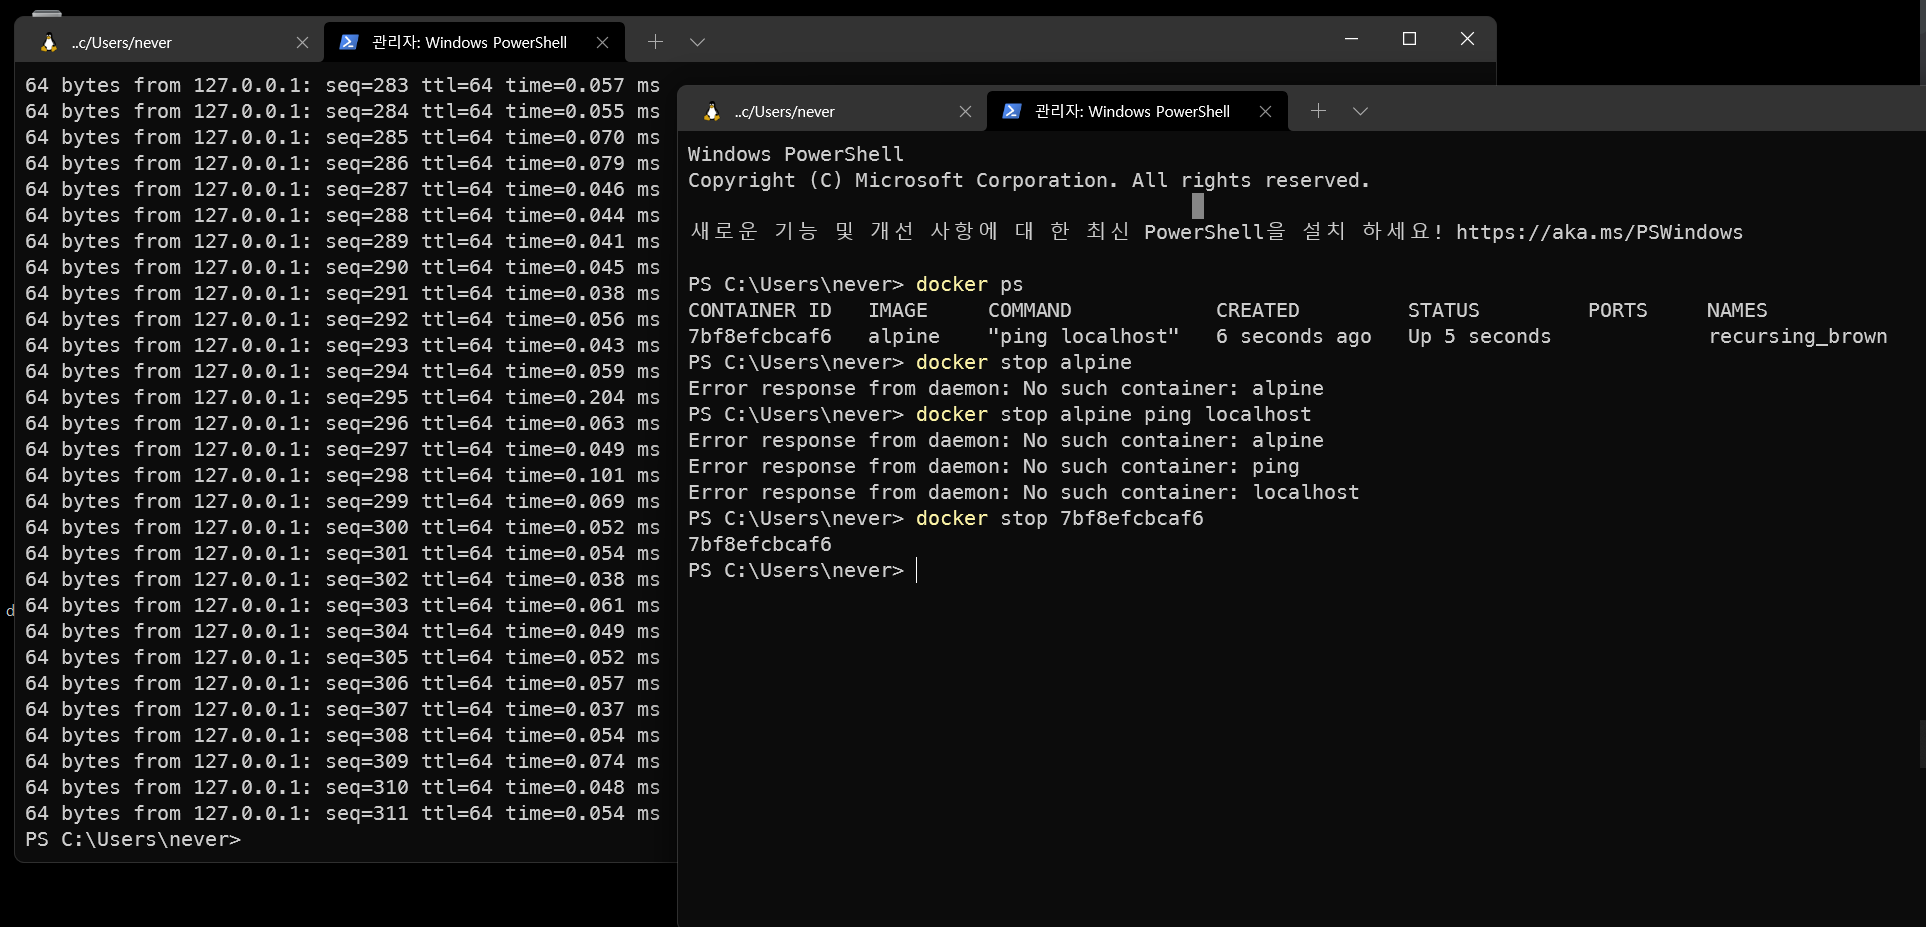Click the 'docker ps' command line
This screenshot has width=1926, height=927.
pos(856,284)
